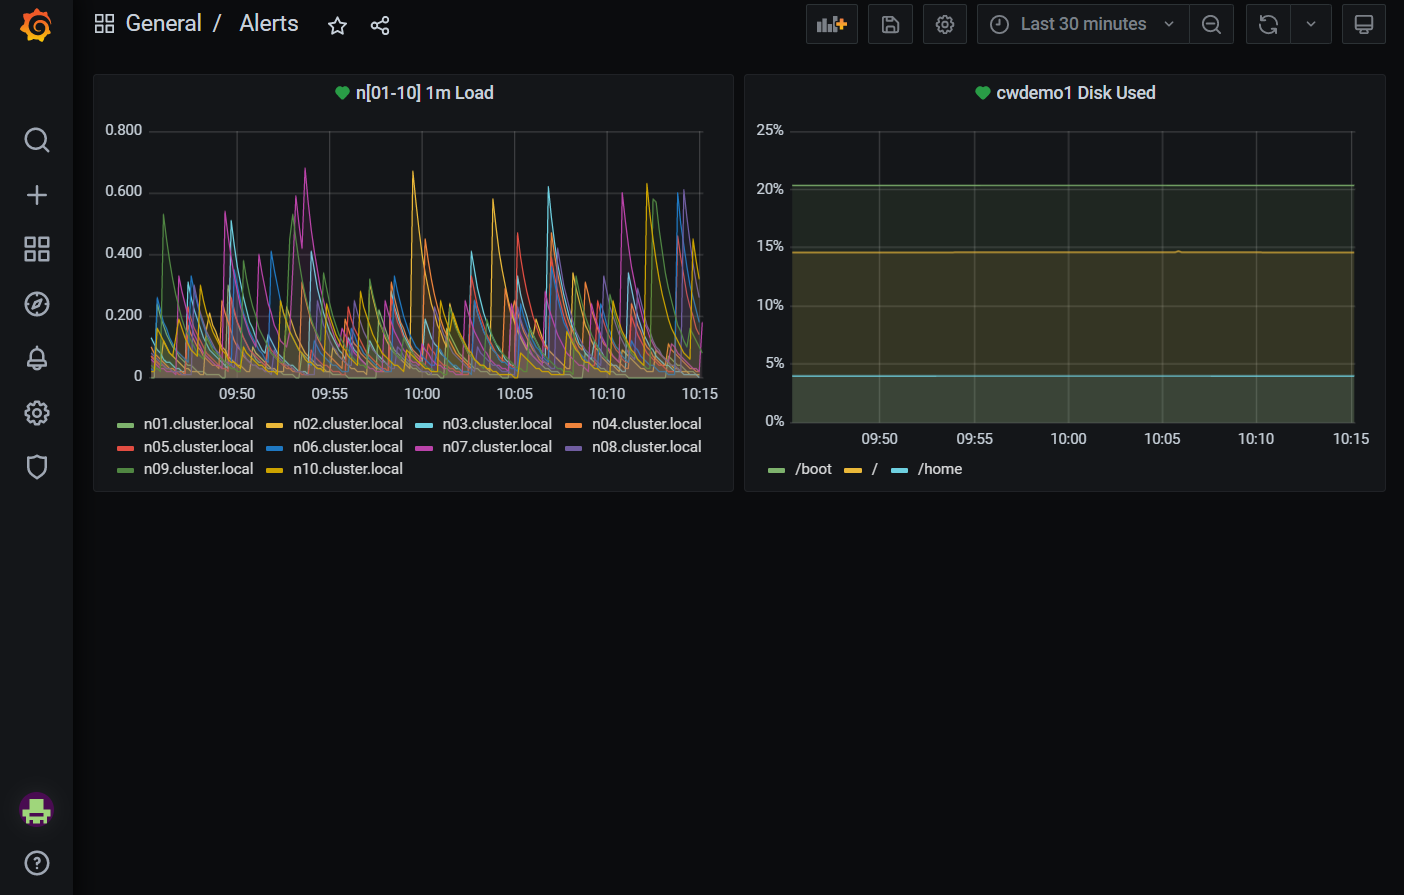Viewport: 1404px width, 895px height.
Task: Open the Add panel toolbar icon
Action: 831,23
